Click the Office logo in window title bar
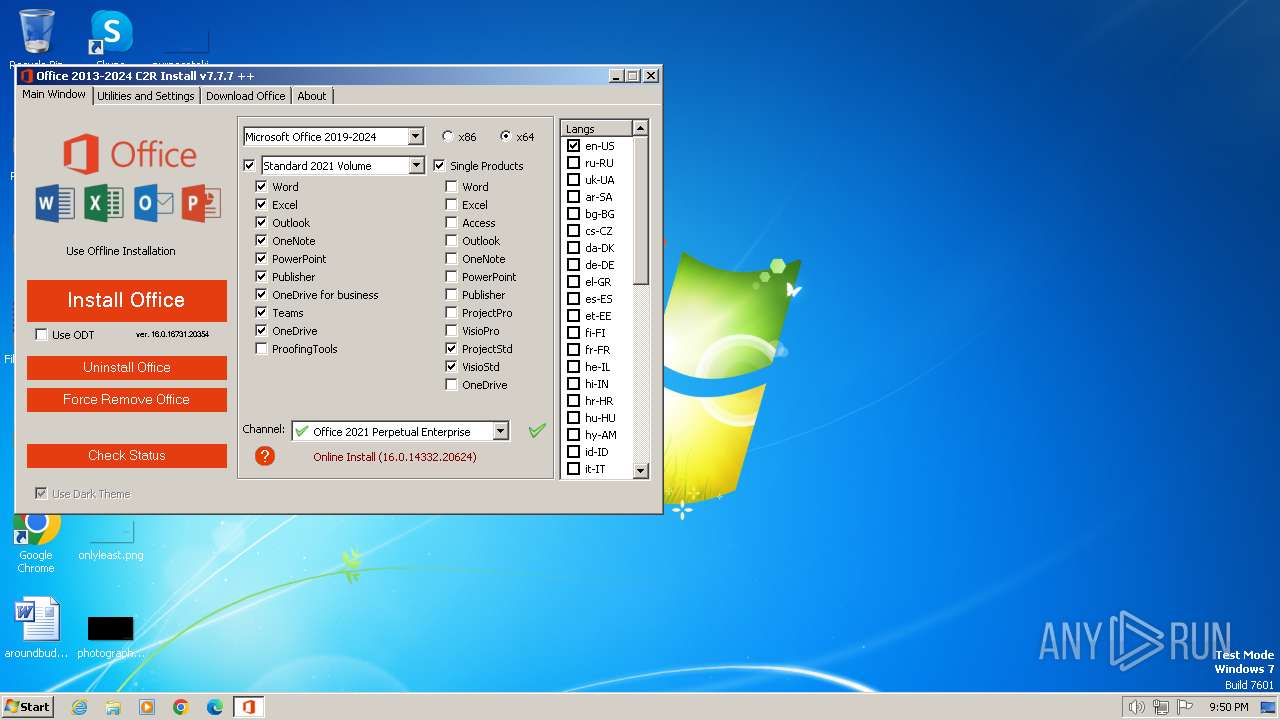Viewport: 1280px width, 720px height. click(x=27, y=76)
